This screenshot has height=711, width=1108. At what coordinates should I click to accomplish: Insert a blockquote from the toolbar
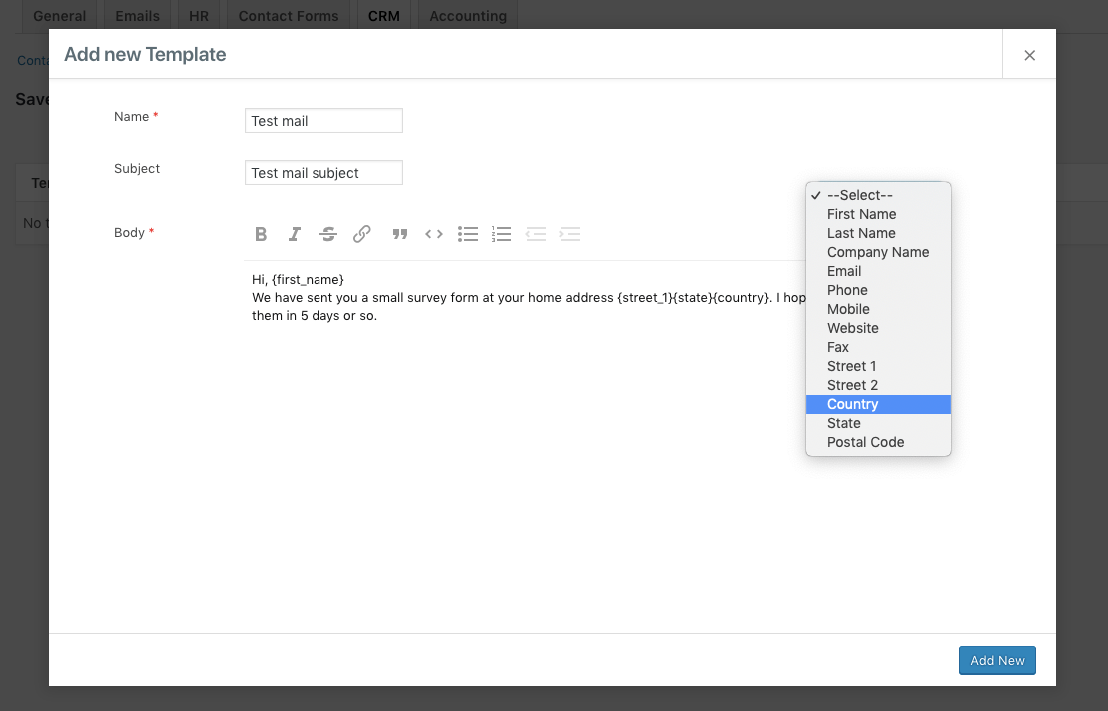point(399,234)
